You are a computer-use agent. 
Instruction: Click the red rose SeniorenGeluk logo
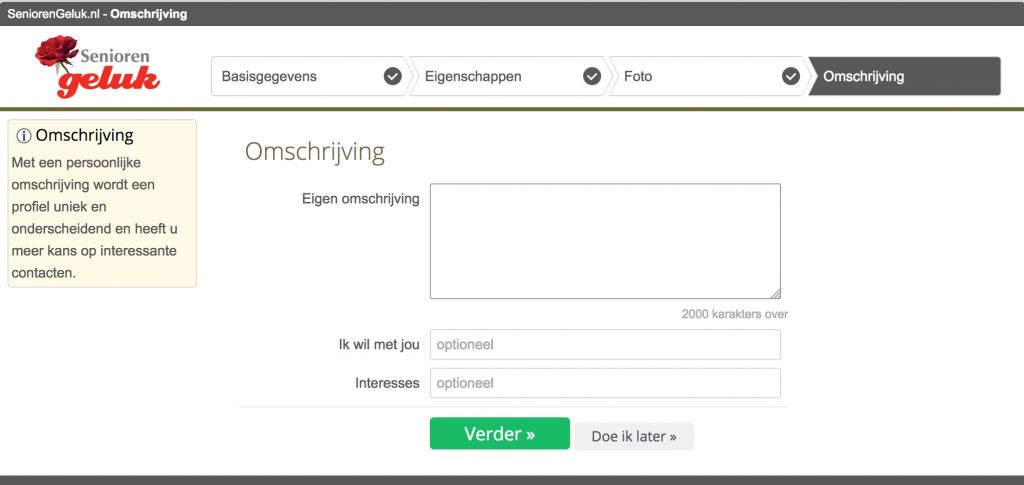click(x=97, y=67)
